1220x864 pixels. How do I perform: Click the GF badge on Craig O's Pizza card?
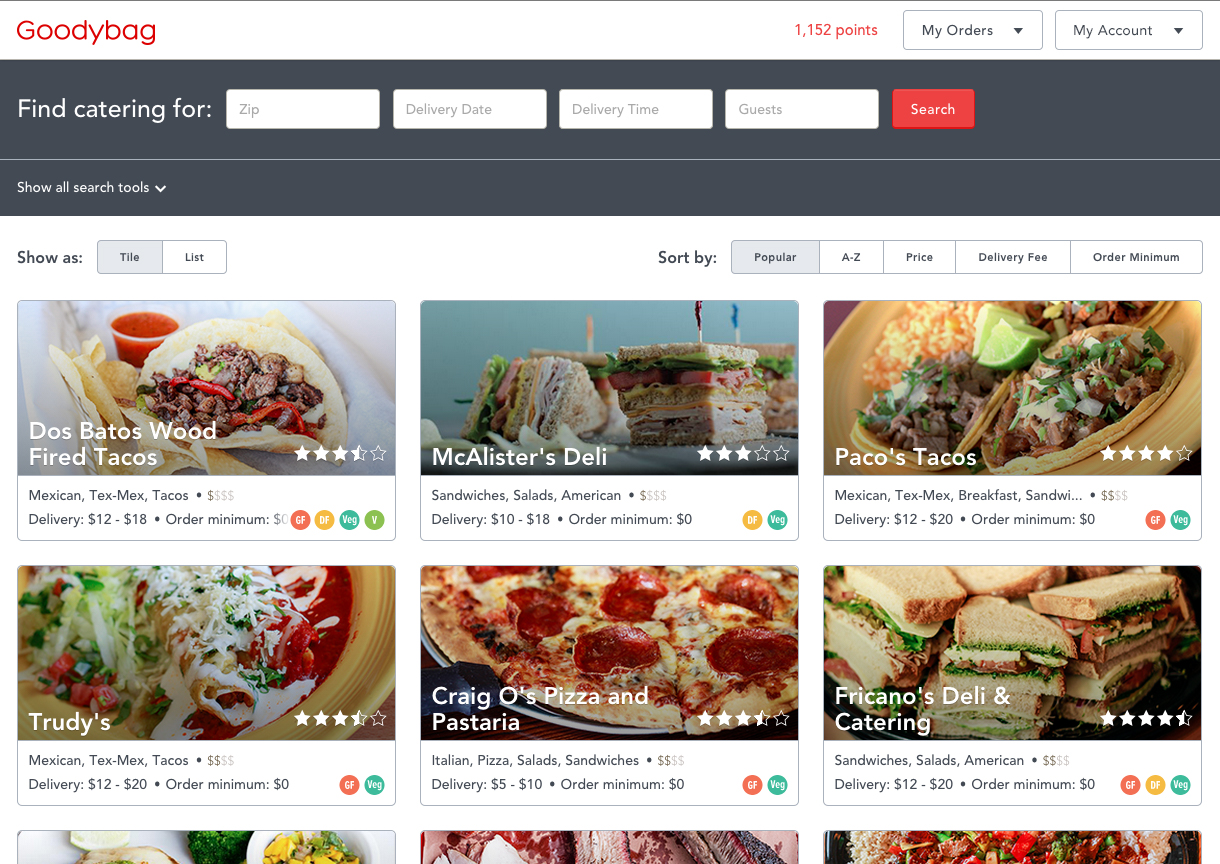(752, 785)
